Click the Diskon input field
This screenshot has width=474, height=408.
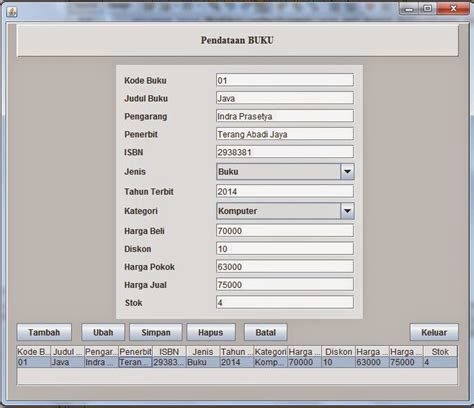[x=285, y=249]
